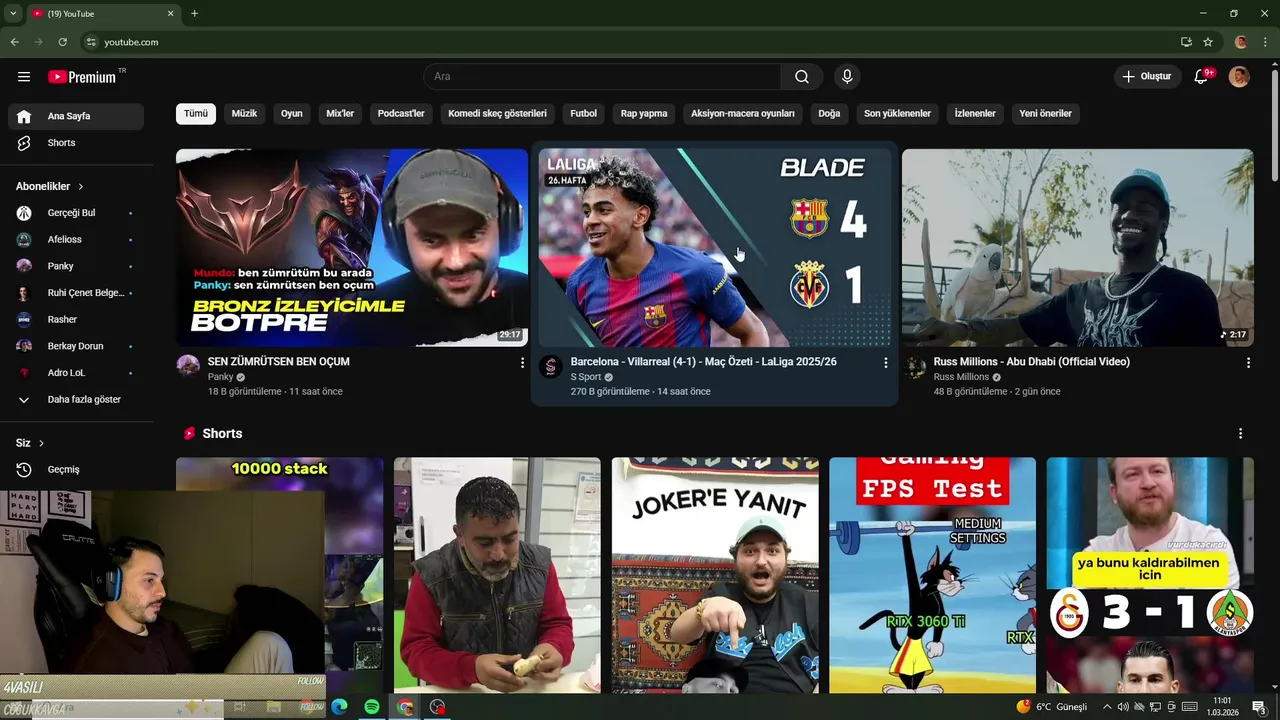Open a new browser tab
The image size is (1280, 720).
tap(194, 14)
